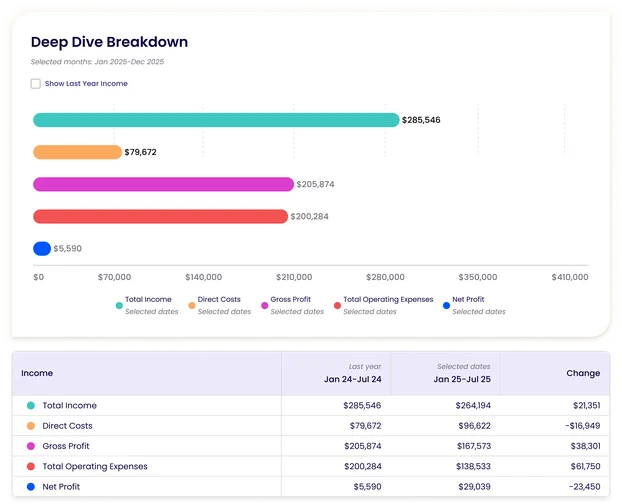
Task: Click the $410,000 axis label
Action: coord(570,277)
